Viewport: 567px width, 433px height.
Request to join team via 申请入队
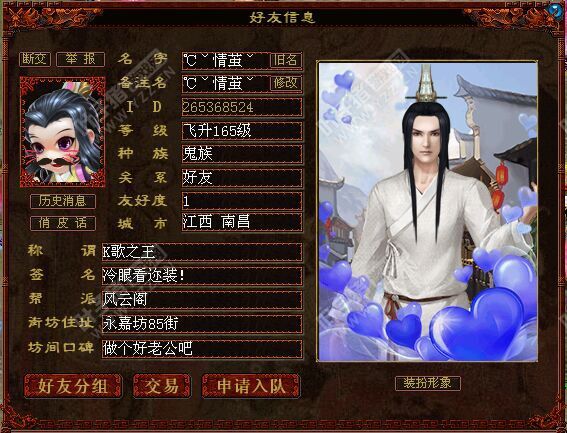pos(251,386)
